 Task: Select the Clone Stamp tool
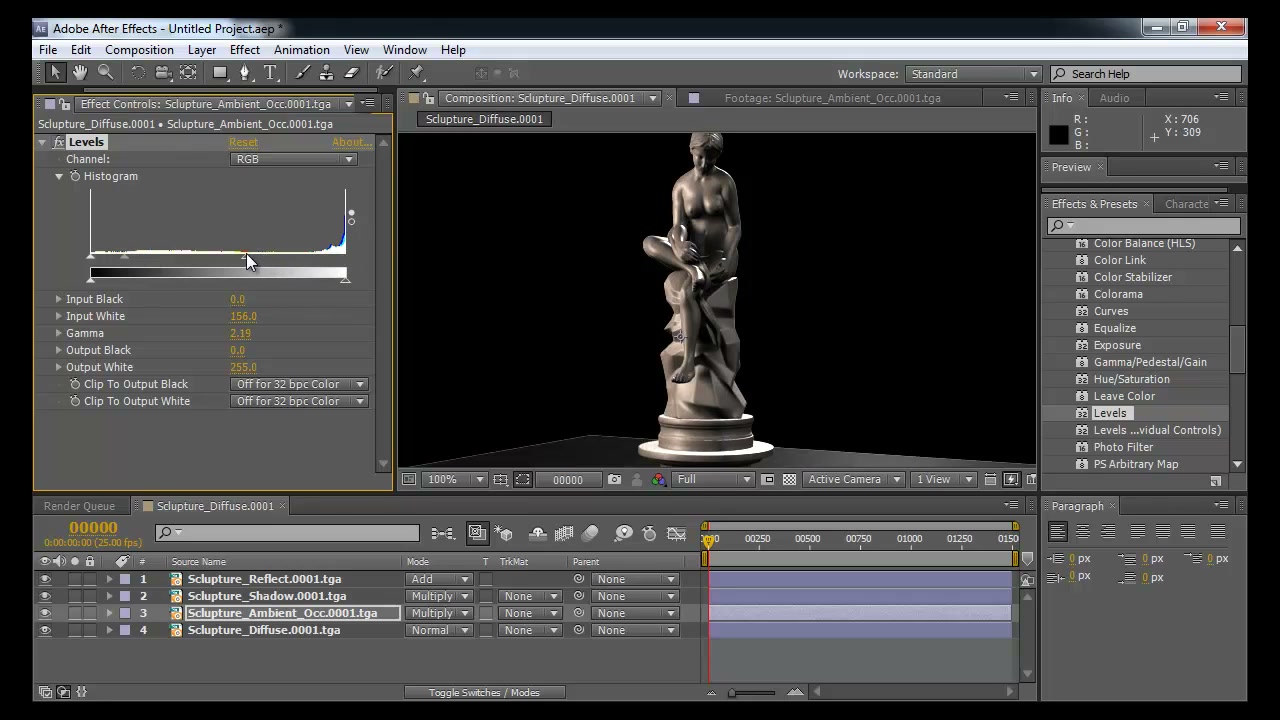327,73
